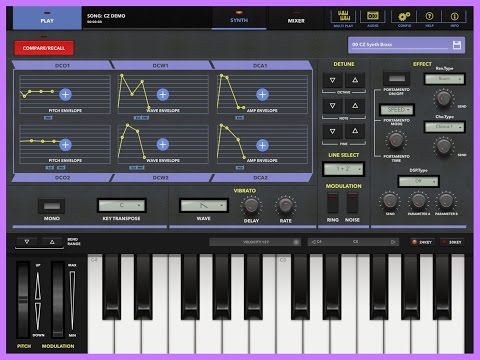Toggle the Mono switch
Screen dimensions: 480x360
click(x=52, y=206)
